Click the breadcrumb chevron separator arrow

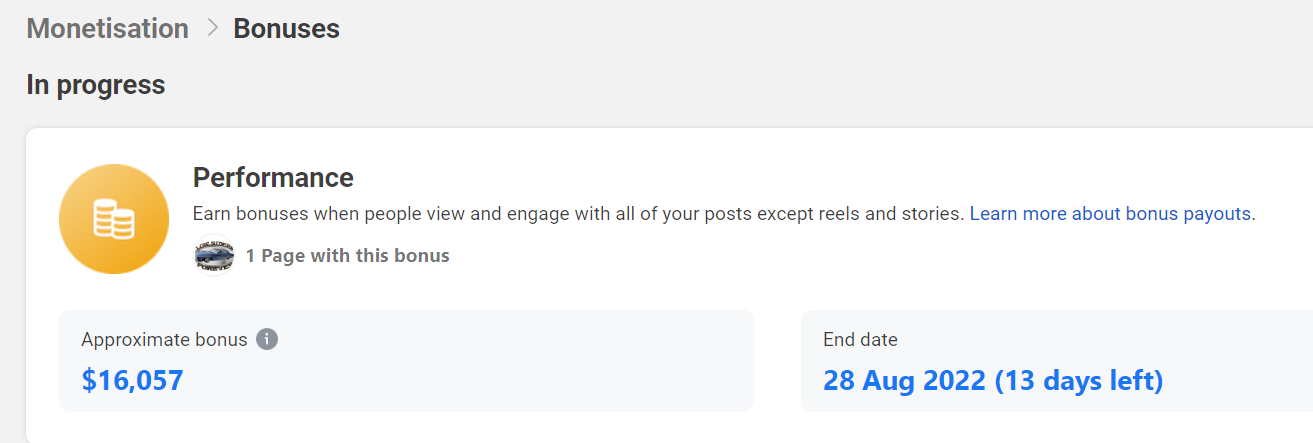pyautogui.click(x=211, y=29)
